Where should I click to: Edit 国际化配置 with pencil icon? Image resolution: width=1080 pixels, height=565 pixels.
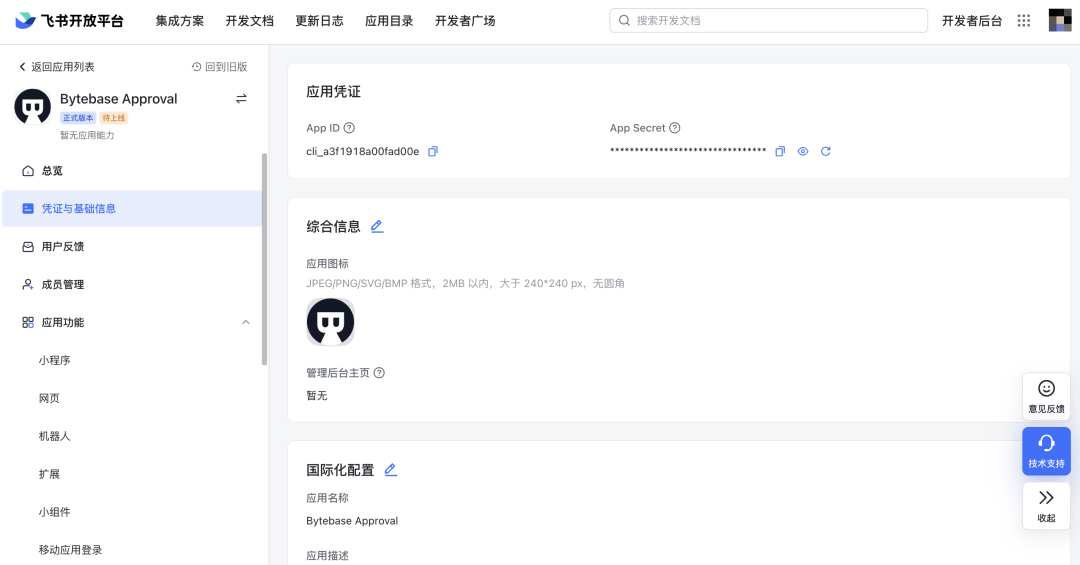click(x=391, y=469)
